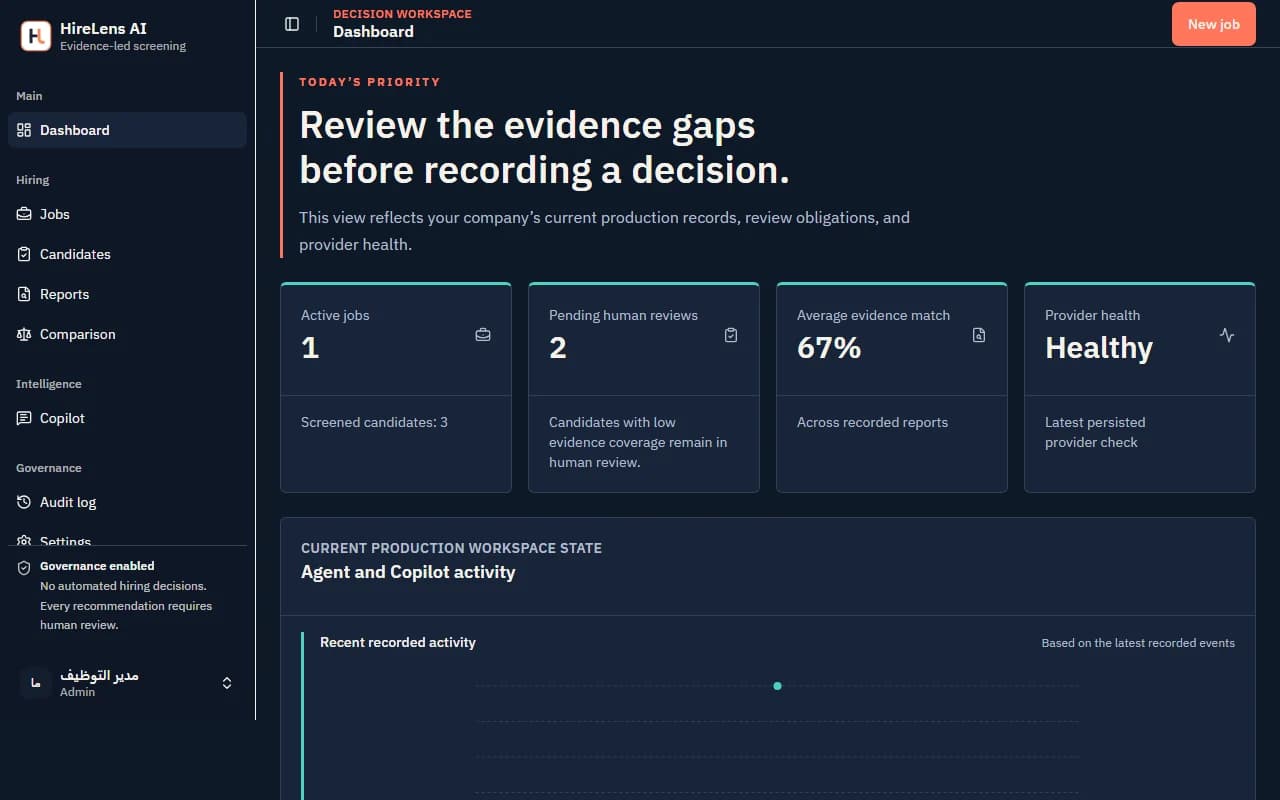Click the document icon on Average evidence match card

point(979,335)
